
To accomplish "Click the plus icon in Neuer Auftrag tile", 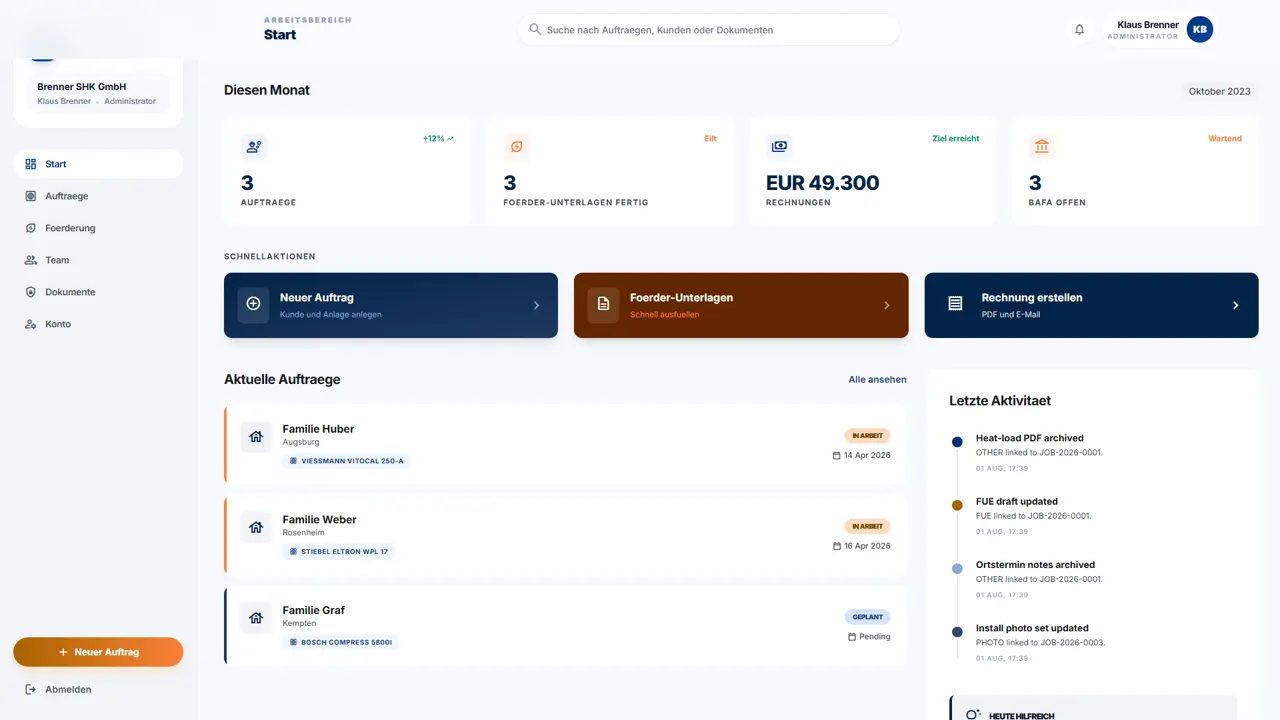I will pos(253,304).
